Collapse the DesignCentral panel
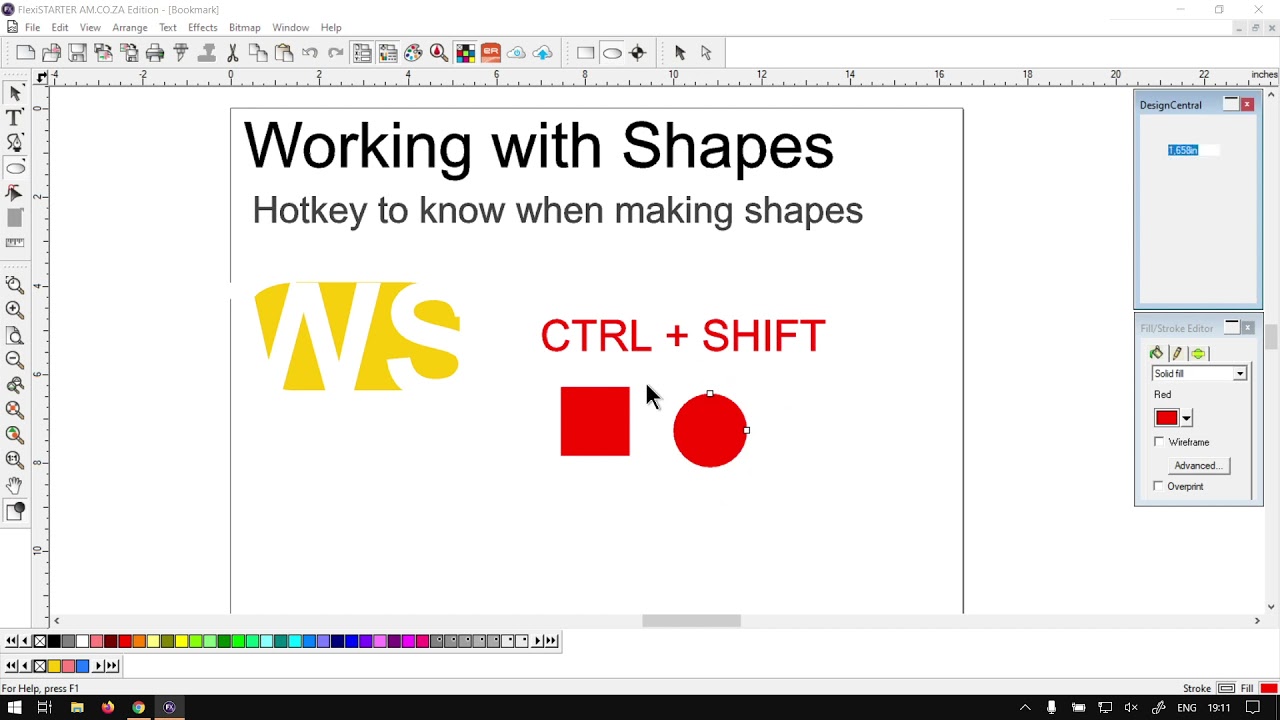Screen dimensions: 1280x720 tap(1231, 104)
